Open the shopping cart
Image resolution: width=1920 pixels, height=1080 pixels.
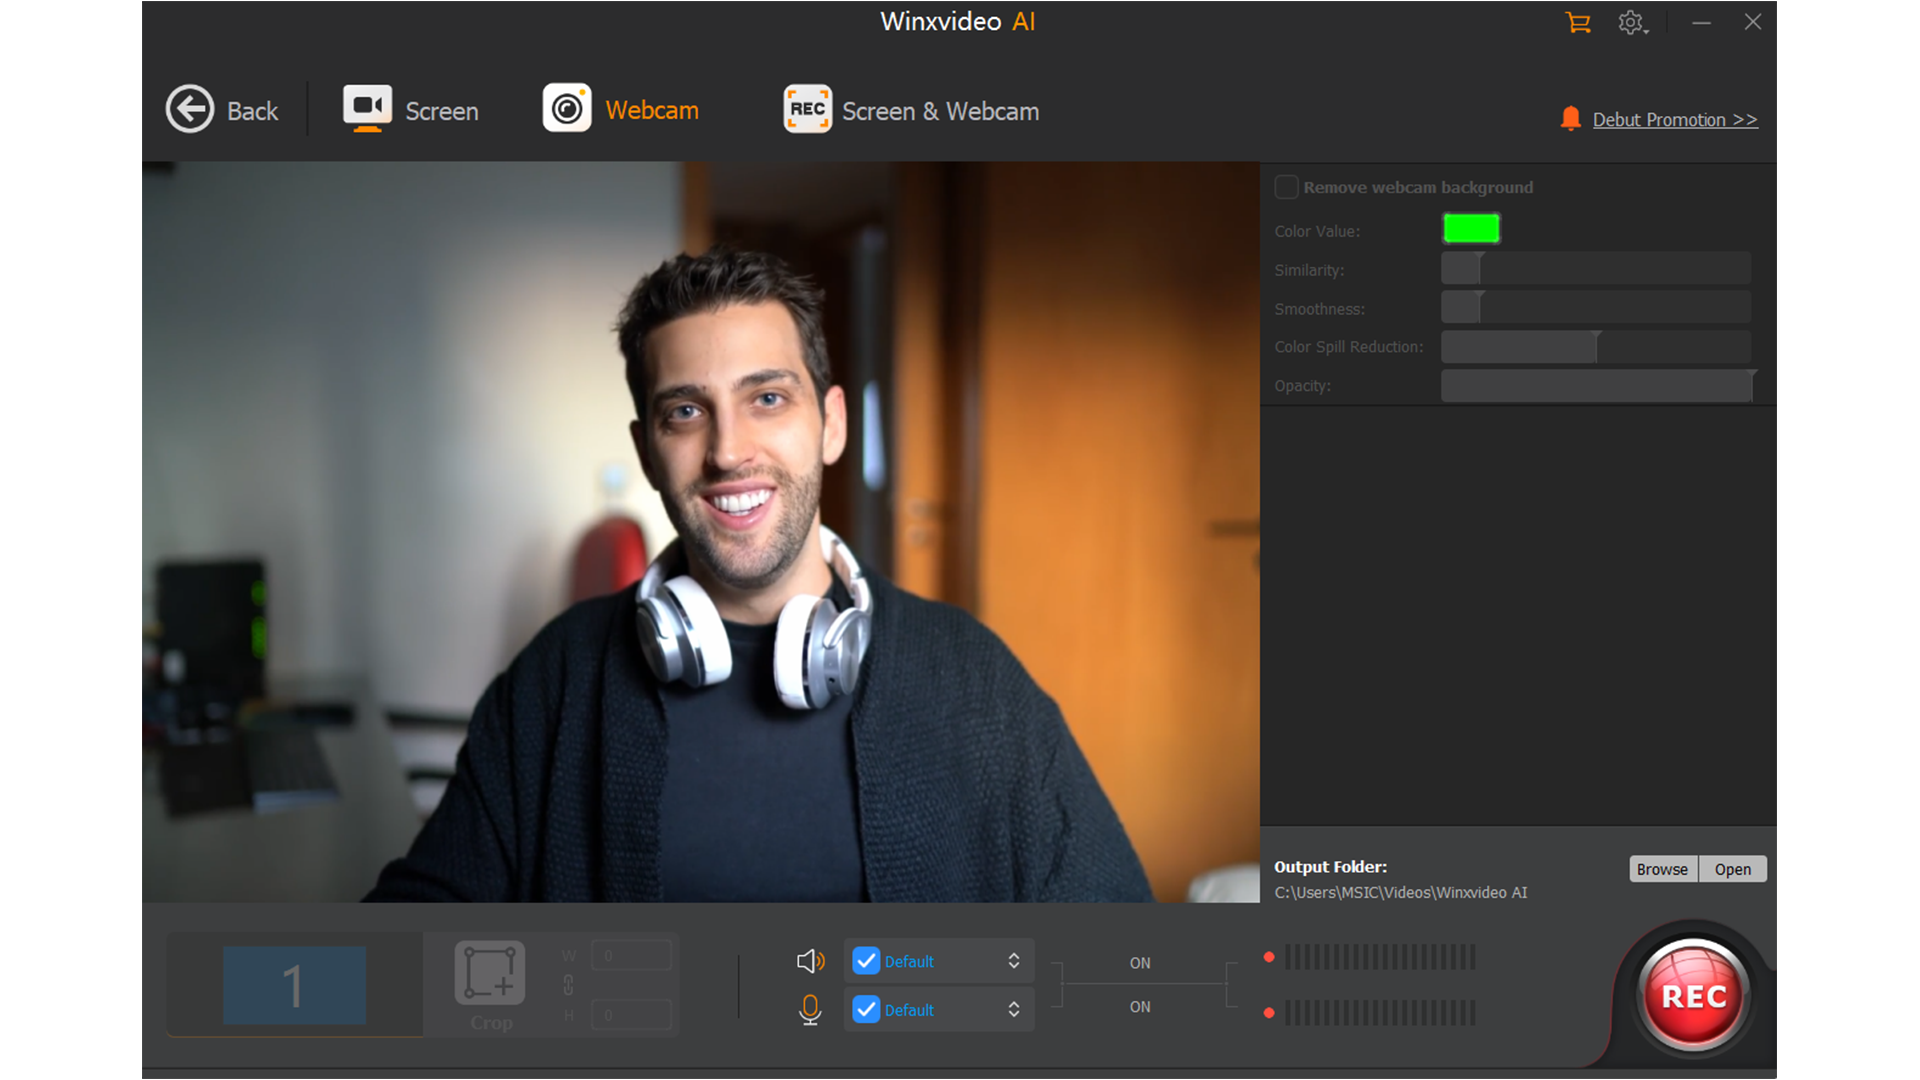coord(1578,22)
